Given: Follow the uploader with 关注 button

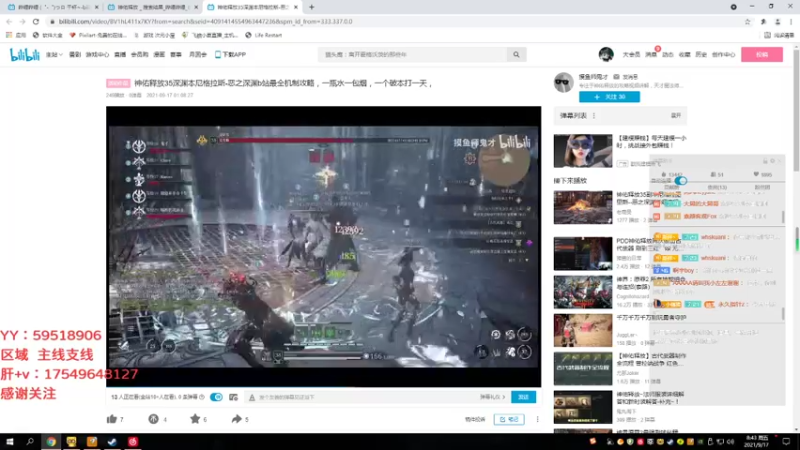Looking at the screenshot, I should (x=609, y=97).
